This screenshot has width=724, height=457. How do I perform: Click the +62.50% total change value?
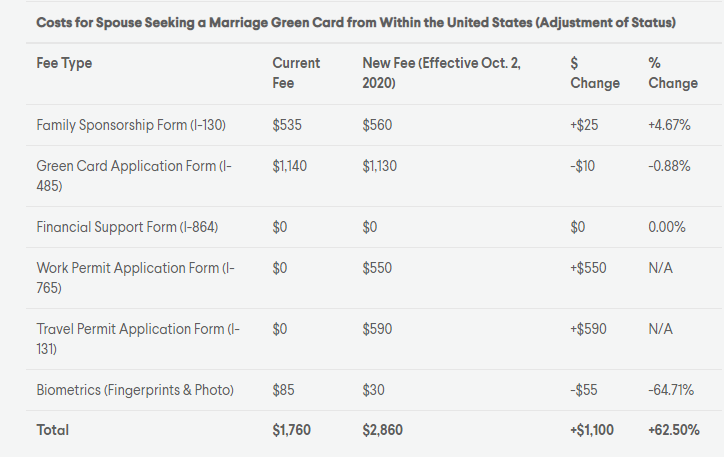tap(674, 430)
